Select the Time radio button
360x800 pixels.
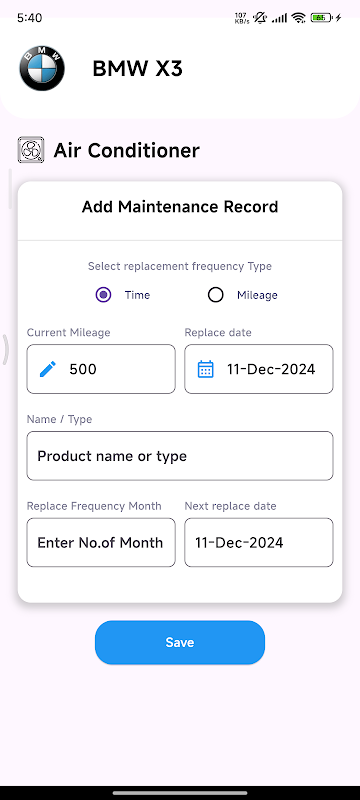(x=104, y=295)
